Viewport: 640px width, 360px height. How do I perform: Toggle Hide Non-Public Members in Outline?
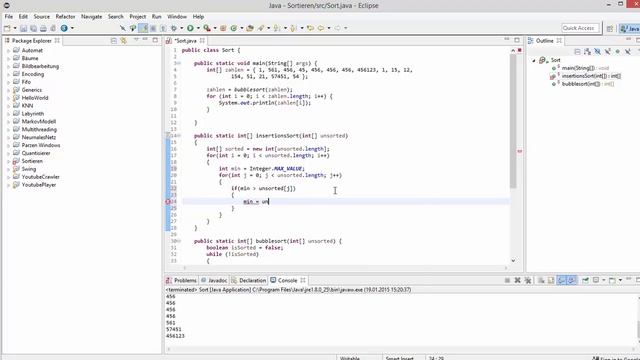pyautogui.click(x=618, y=51)
